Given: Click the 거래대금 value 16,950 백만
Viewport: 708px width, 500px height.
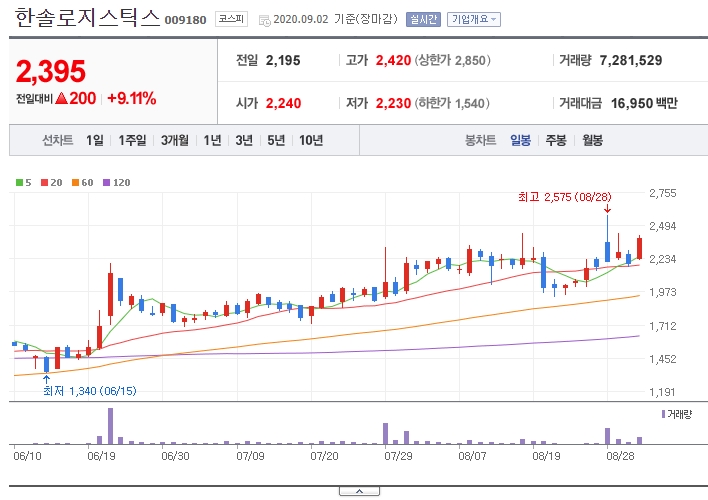Looking at the screenshot, I should click(x=644, y=103).
